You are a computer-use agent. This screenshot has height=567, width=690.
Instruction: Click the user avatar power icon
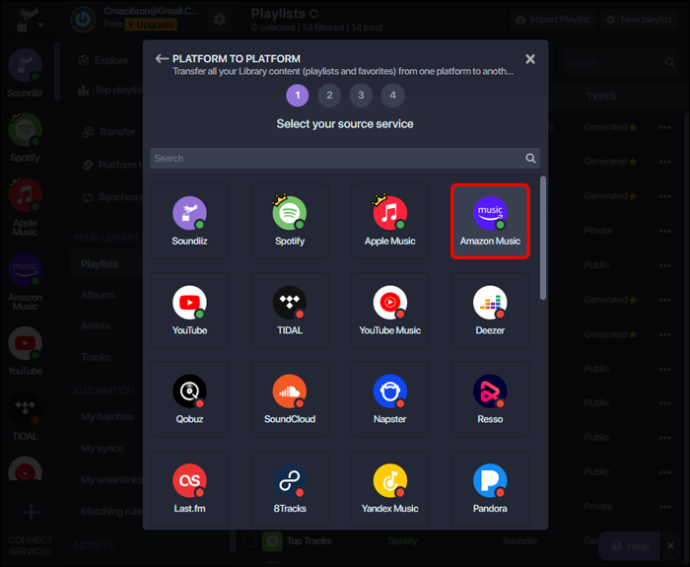click(83, 19)
